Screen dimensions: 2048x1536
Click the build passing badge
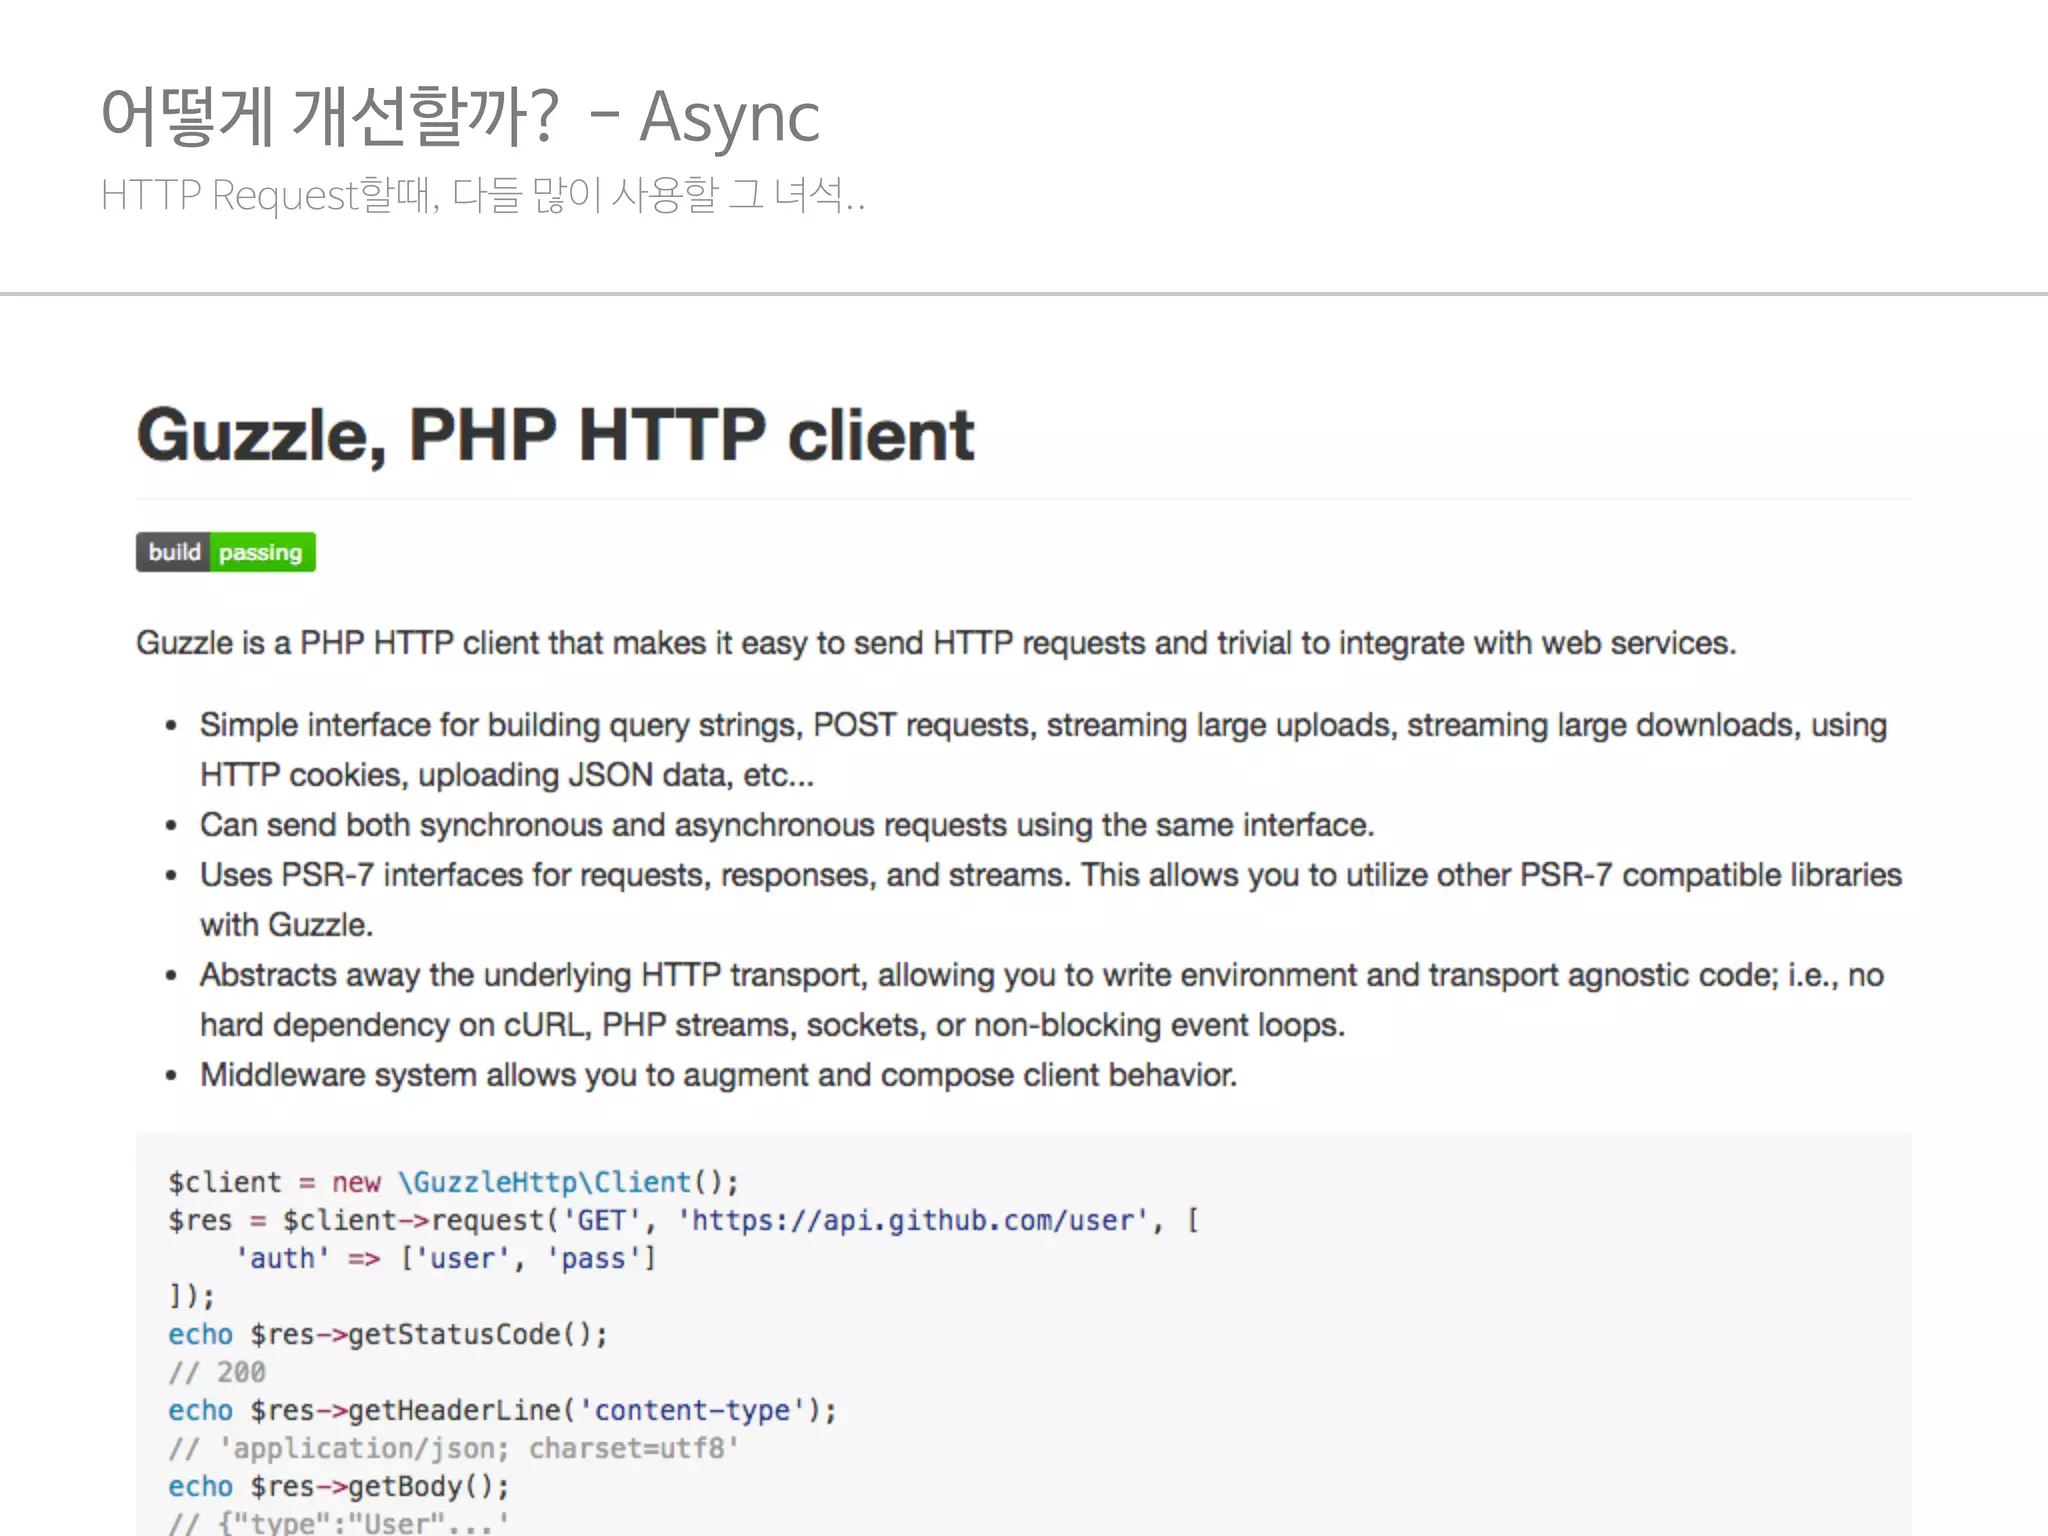[226, 552]
